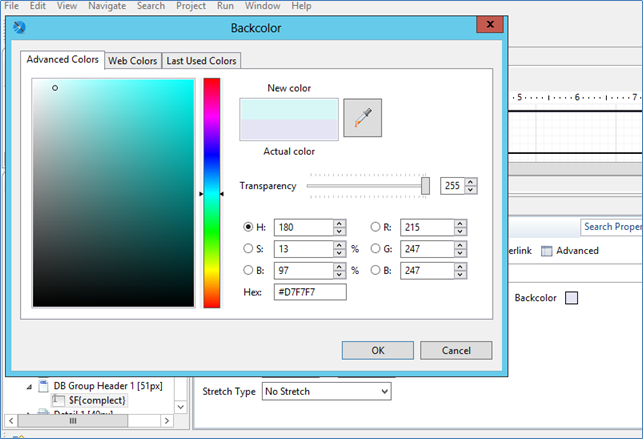This screenshot has width=643, height=439.
Task: Cancel the Backcolor dialog
Action: [x=456, y=350]
